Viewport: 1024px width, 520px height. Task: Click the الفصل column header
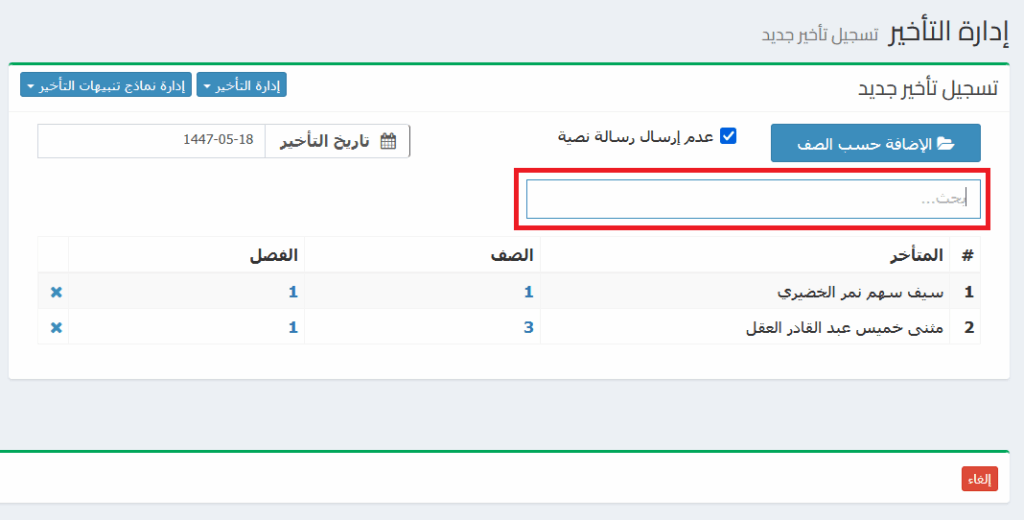(275, 255)
